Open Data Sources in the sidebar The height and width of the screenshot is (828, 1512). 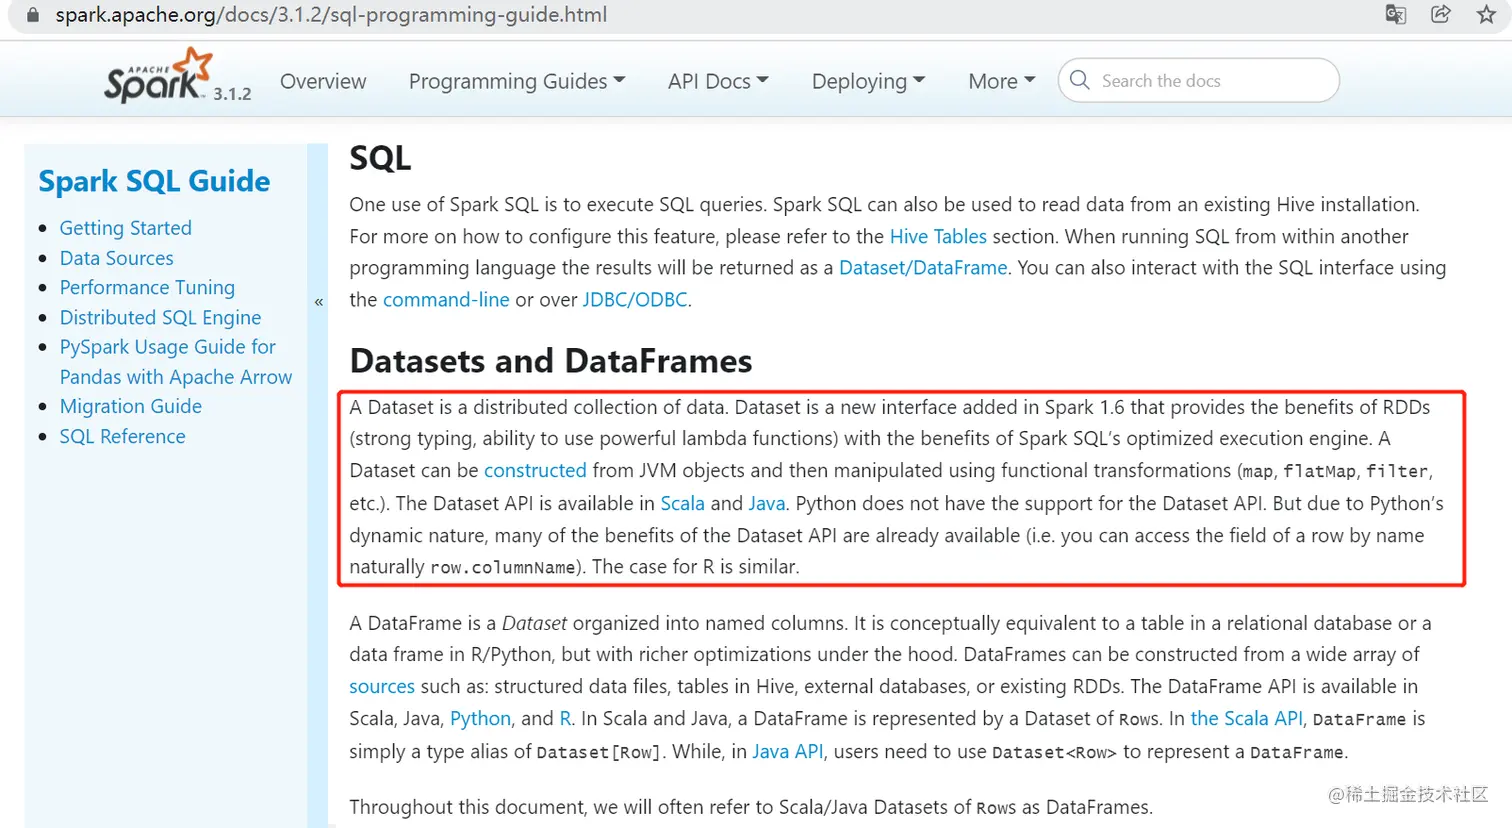116,258
